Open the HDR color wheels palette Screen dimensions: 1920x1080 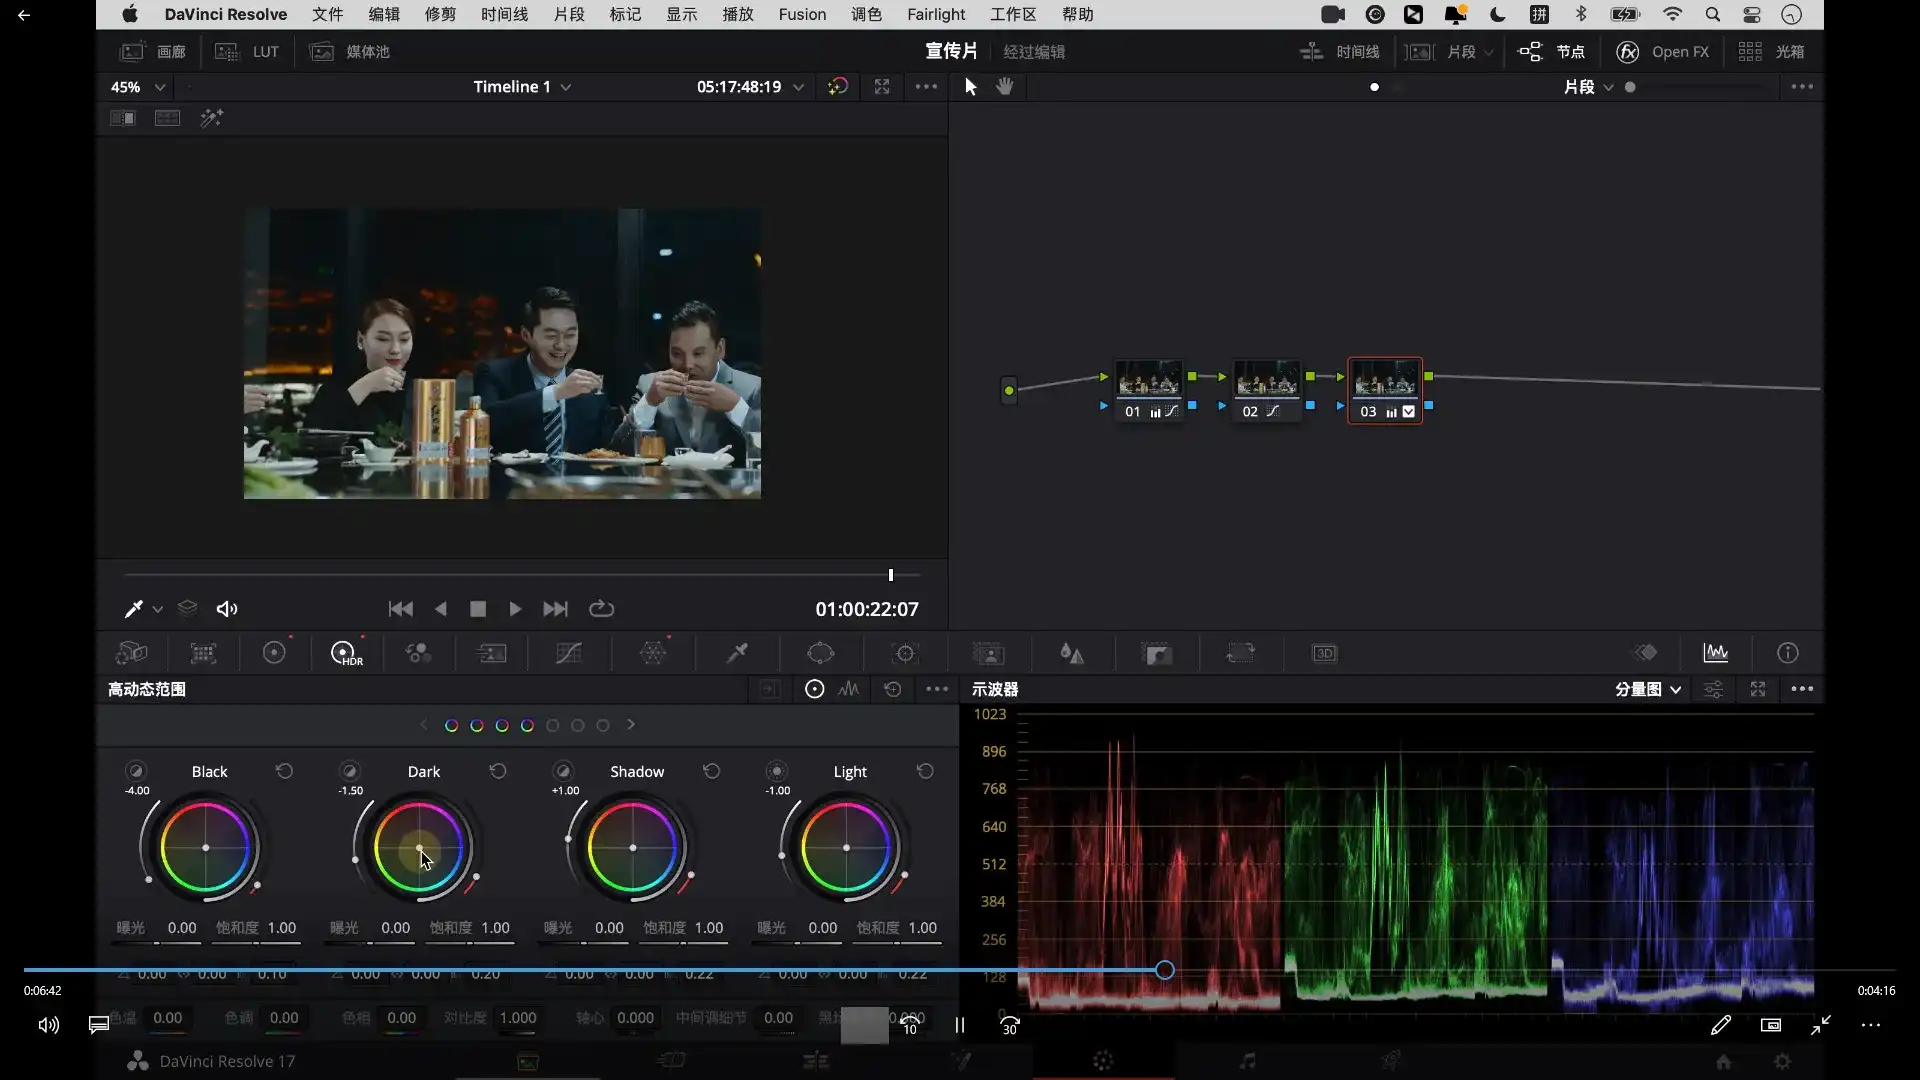point(345,653)
